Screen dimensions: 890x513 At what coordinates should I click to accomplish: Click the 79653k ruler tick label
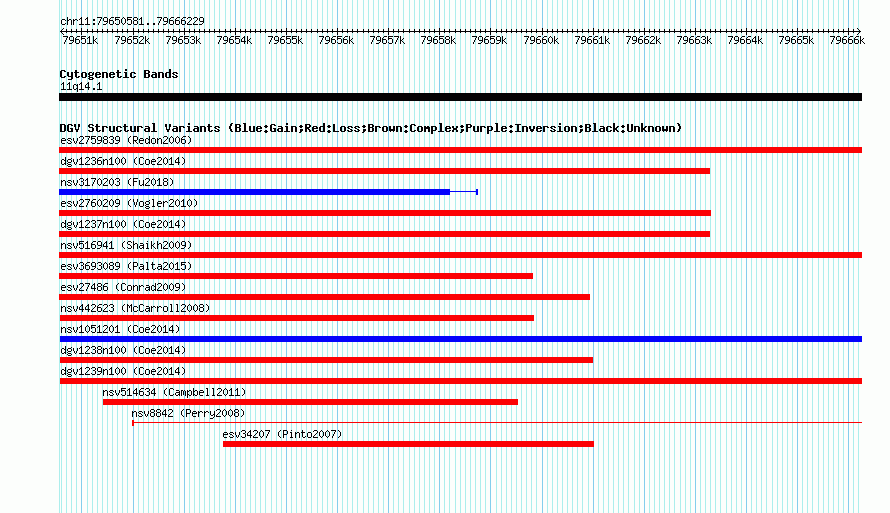click(183, 40)
